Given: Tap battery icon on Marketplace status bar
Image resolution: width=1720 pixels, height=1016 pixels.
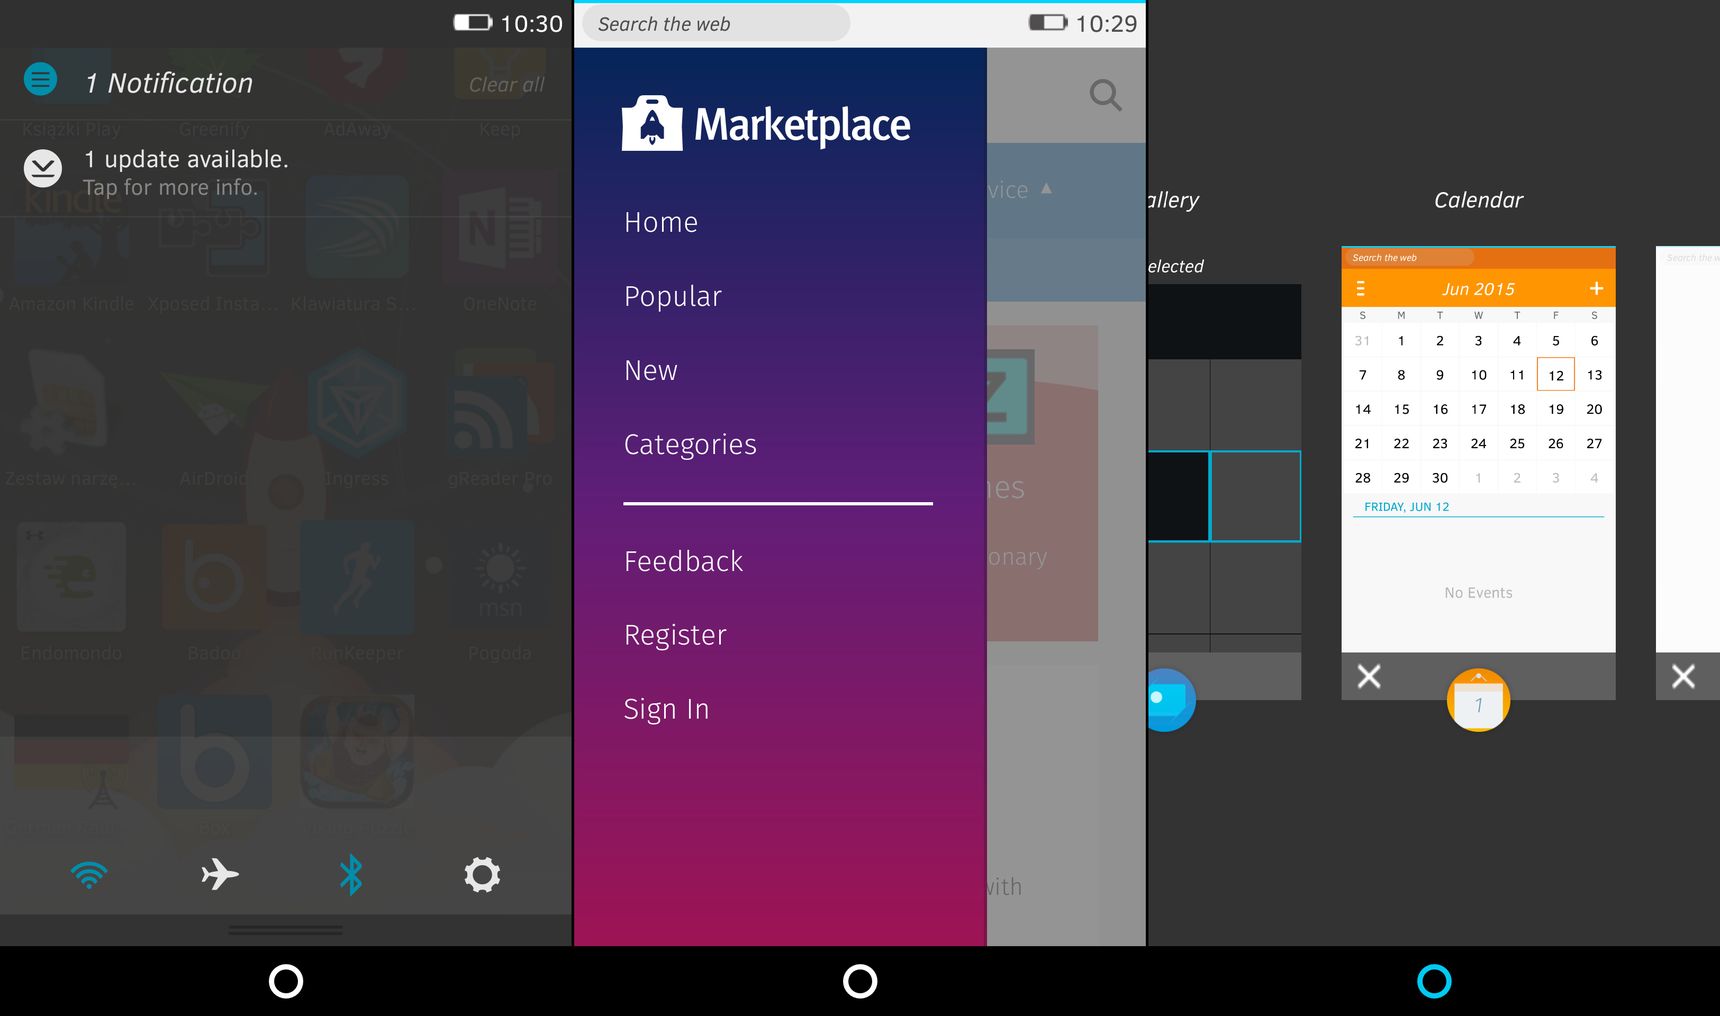Looking at the screenshot, I should point(1048,22).
